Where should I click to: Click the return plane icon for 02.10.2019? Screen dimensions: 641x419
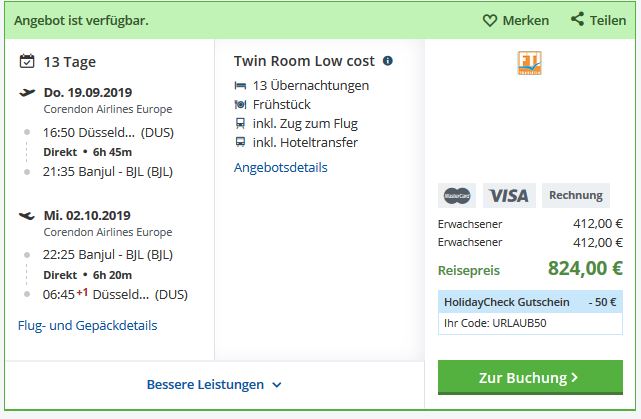27,215
